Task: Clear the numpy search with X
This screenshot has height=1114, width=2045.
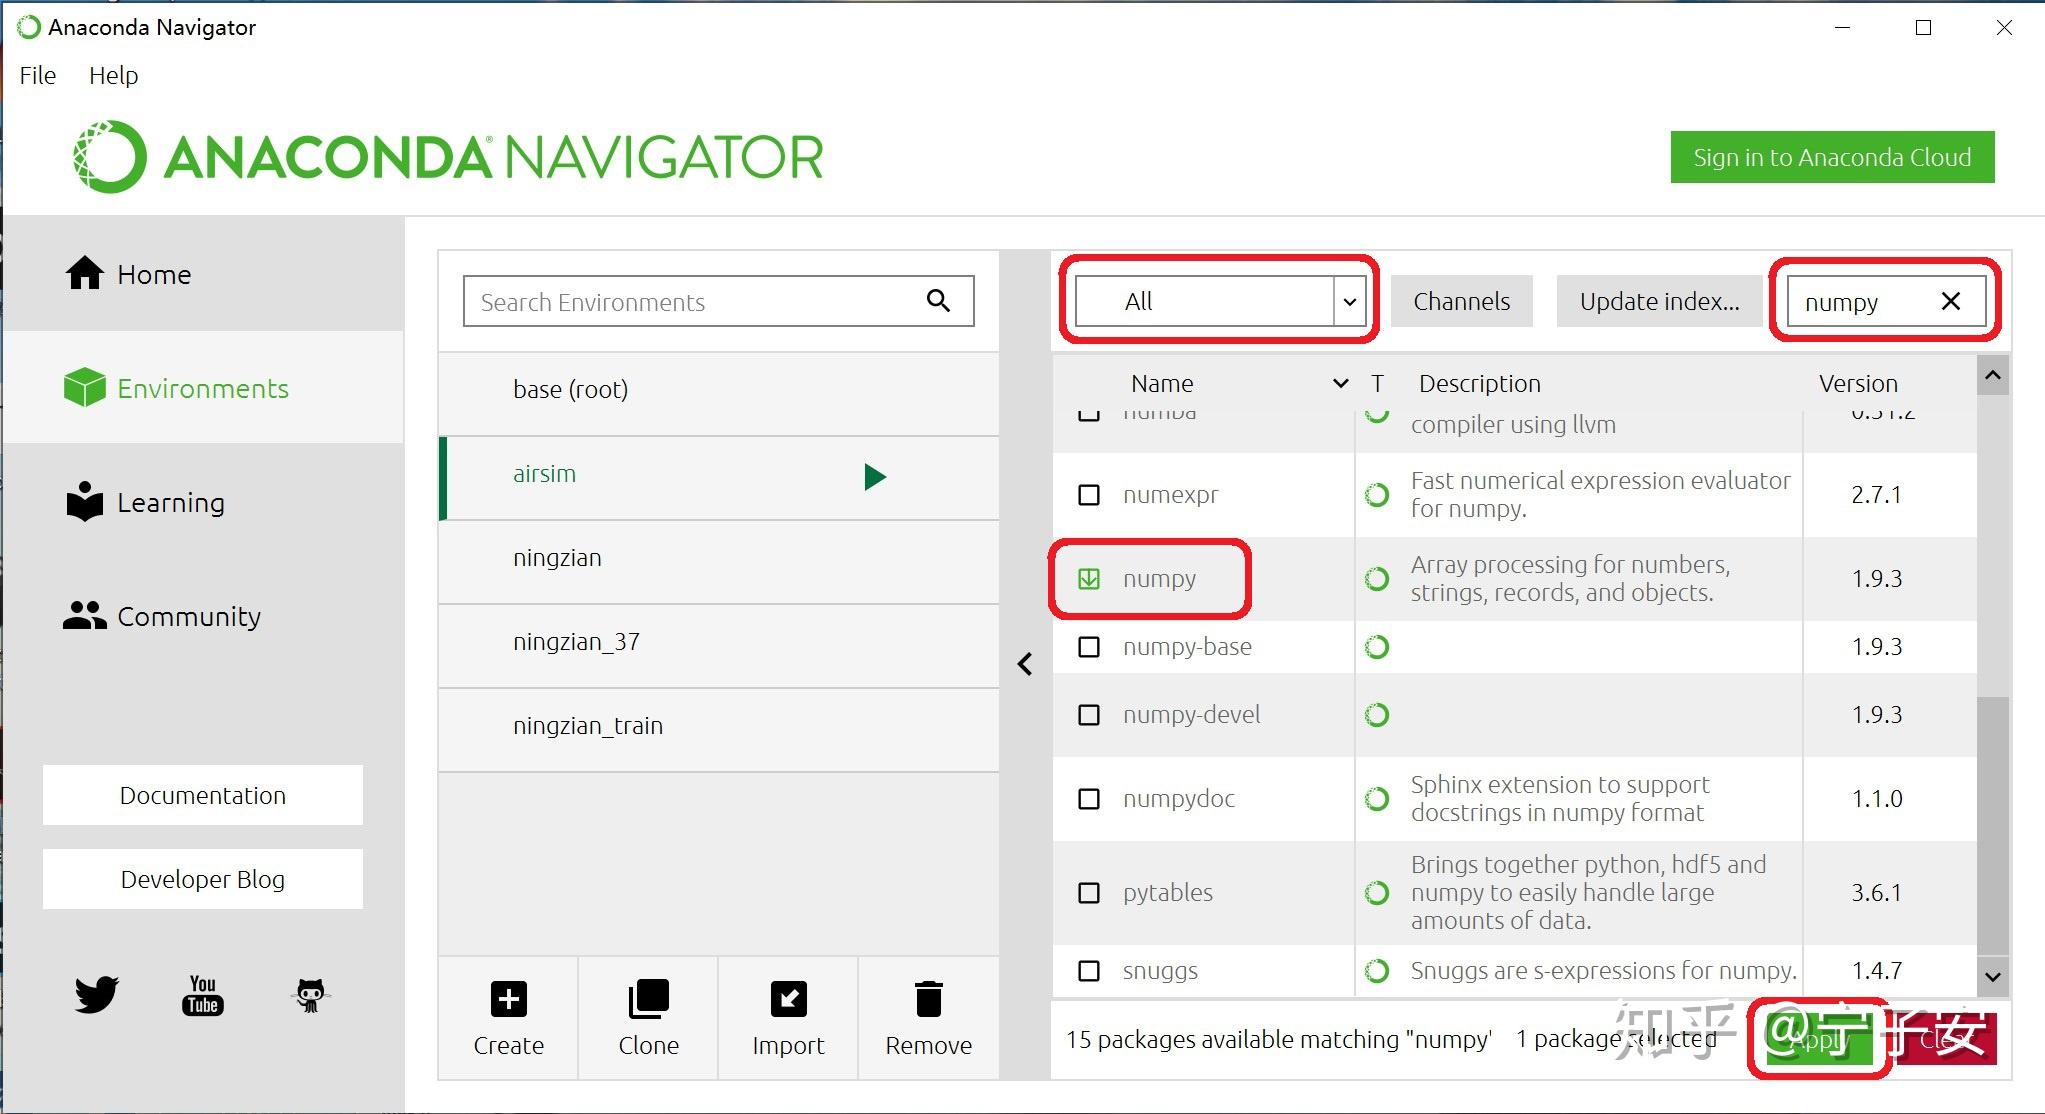Action: [x=1950, y=301]
